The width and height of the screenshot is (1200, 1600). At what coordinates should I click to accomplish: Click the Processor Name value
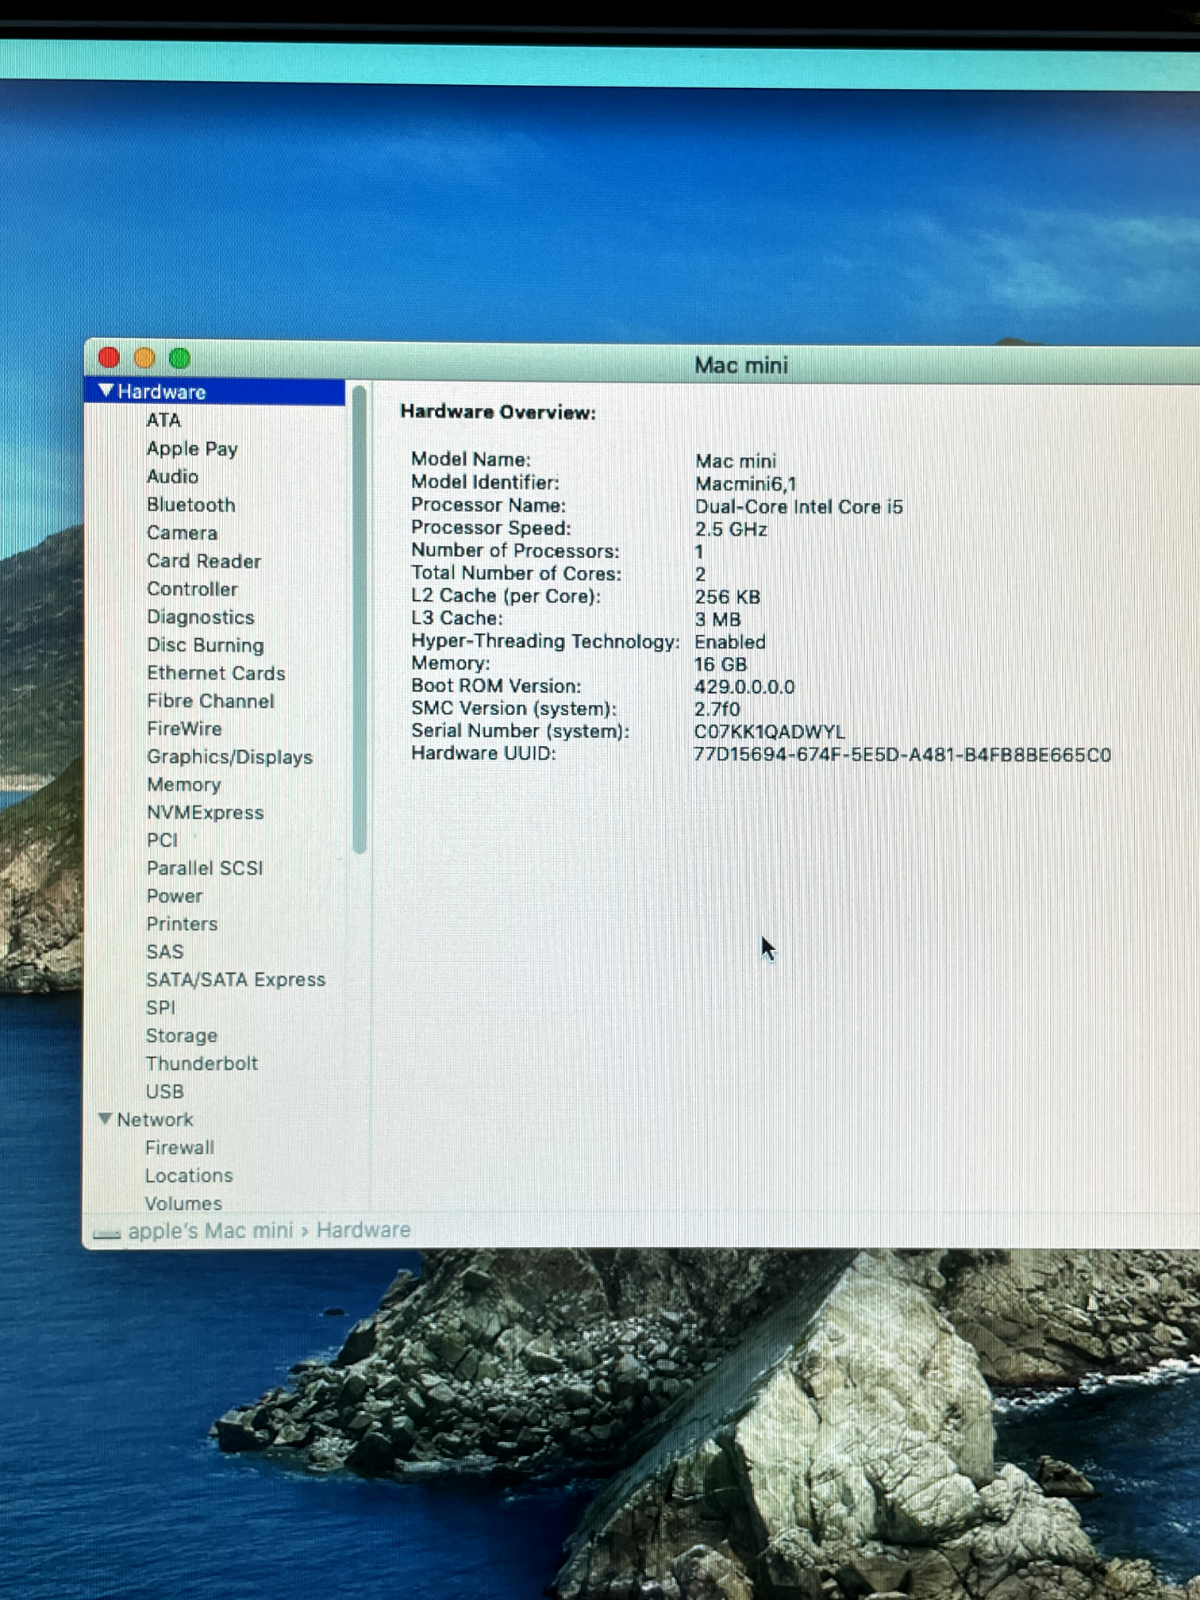pyautogui.click(x=799, y=507)
